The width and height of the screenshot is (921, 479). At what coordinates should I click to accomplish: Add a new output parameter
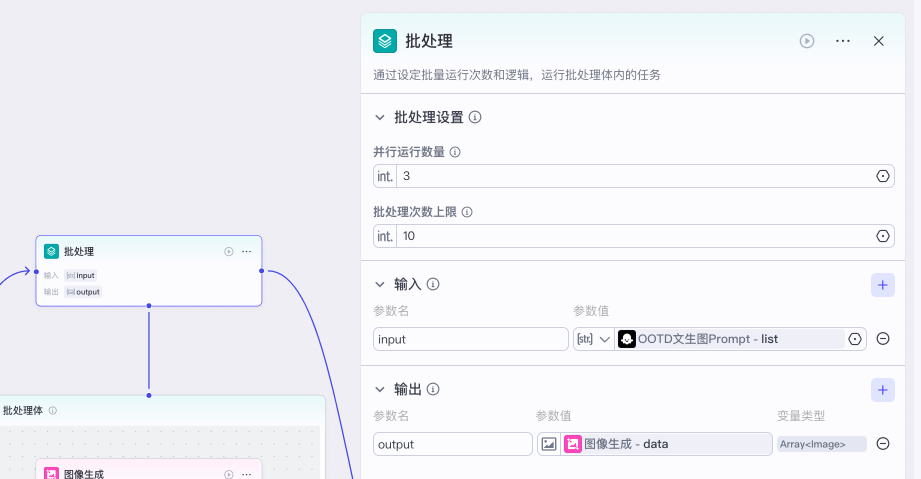point(882,390)
